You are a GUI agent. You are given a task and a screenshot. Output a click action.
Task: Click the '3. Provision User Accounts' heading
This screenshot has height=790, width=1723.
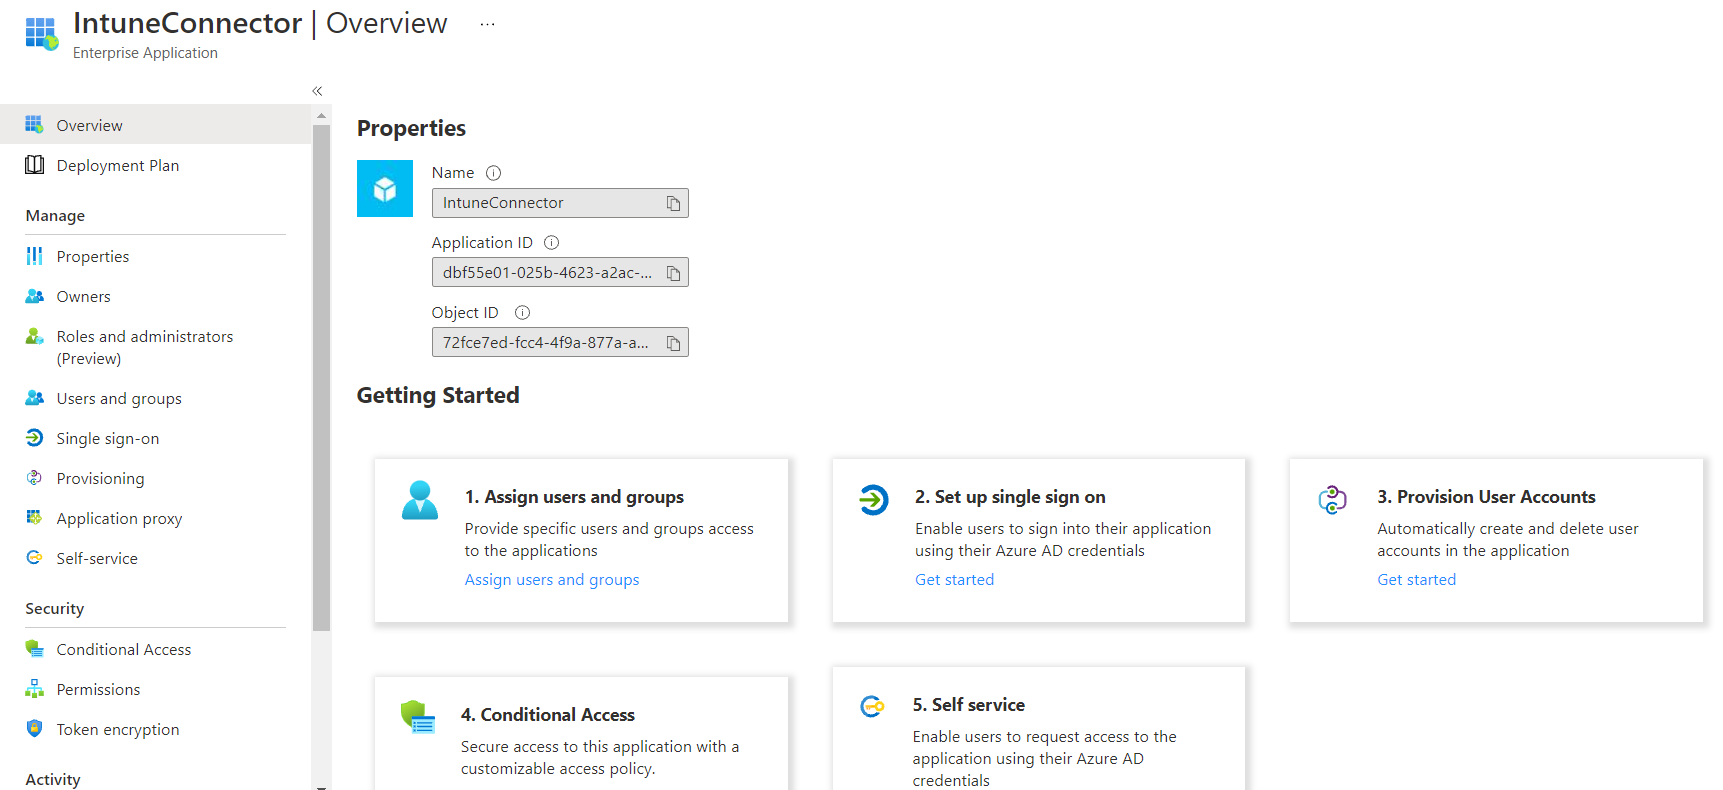(1486, 497)
